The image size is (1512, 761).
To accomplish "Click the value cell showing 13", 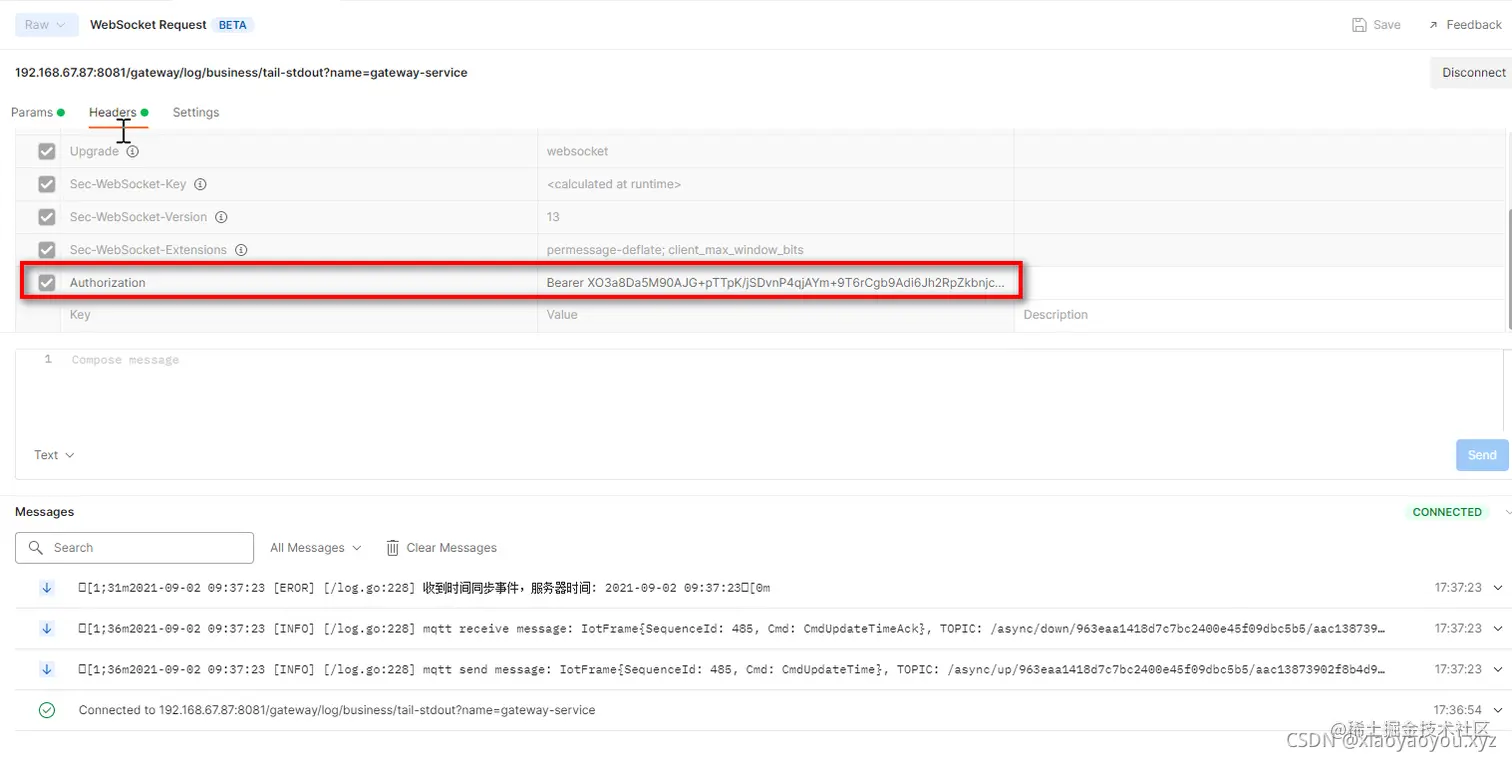I will click(776, 217).
